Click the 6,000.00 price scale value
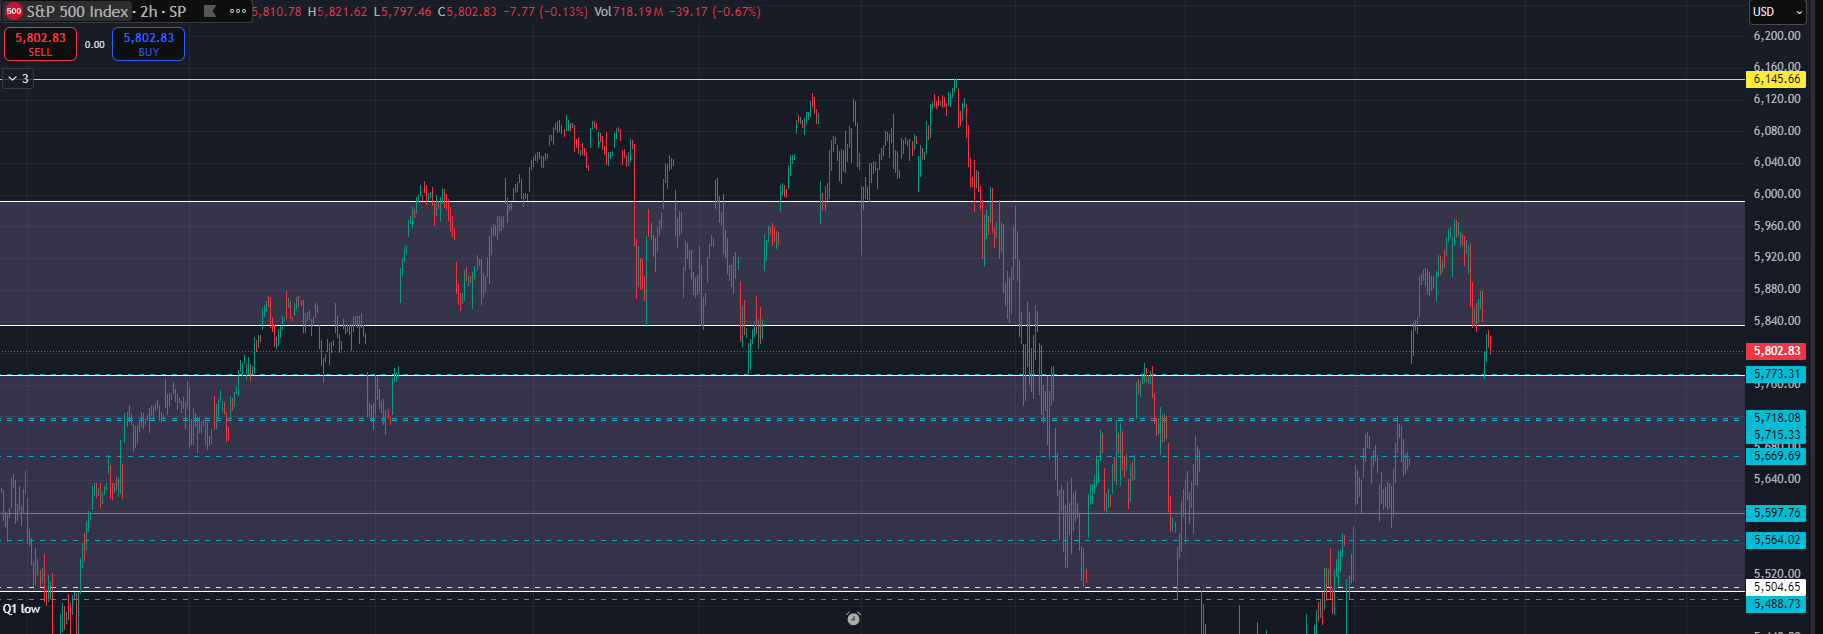The image size is (1823, 634). pos(1776,194)
